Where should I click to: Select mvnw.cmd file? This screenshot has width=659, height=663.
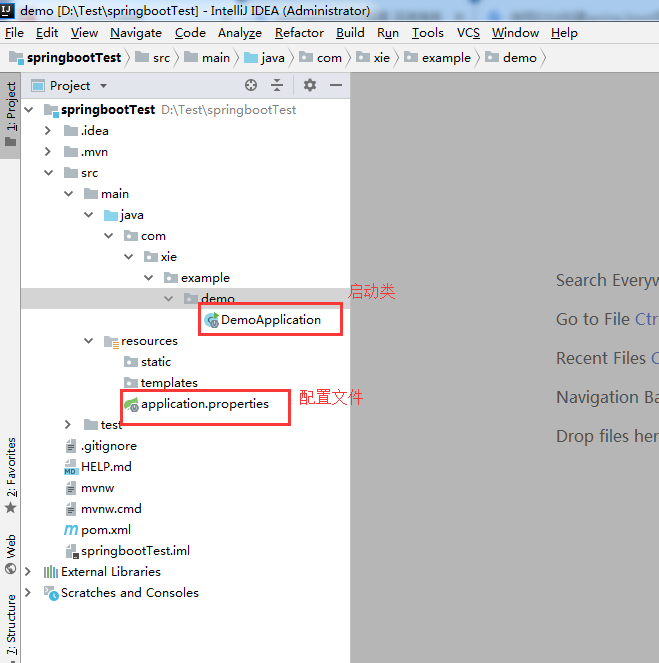pos(111,509)
